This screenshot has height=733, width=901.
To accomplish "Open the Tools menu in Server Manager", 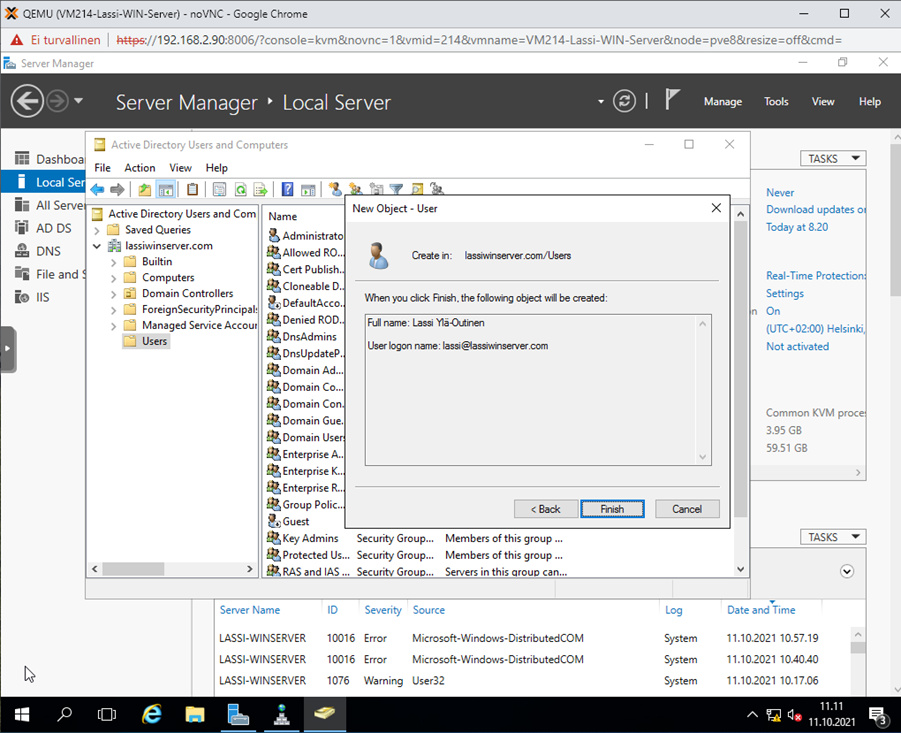I will [x=776, y=102].
